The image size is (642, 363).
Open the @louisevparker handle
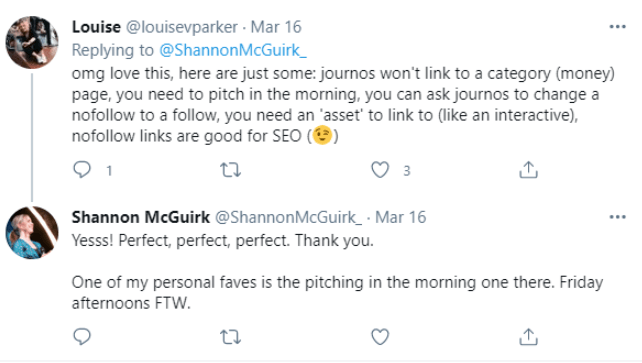coord(182,27)
